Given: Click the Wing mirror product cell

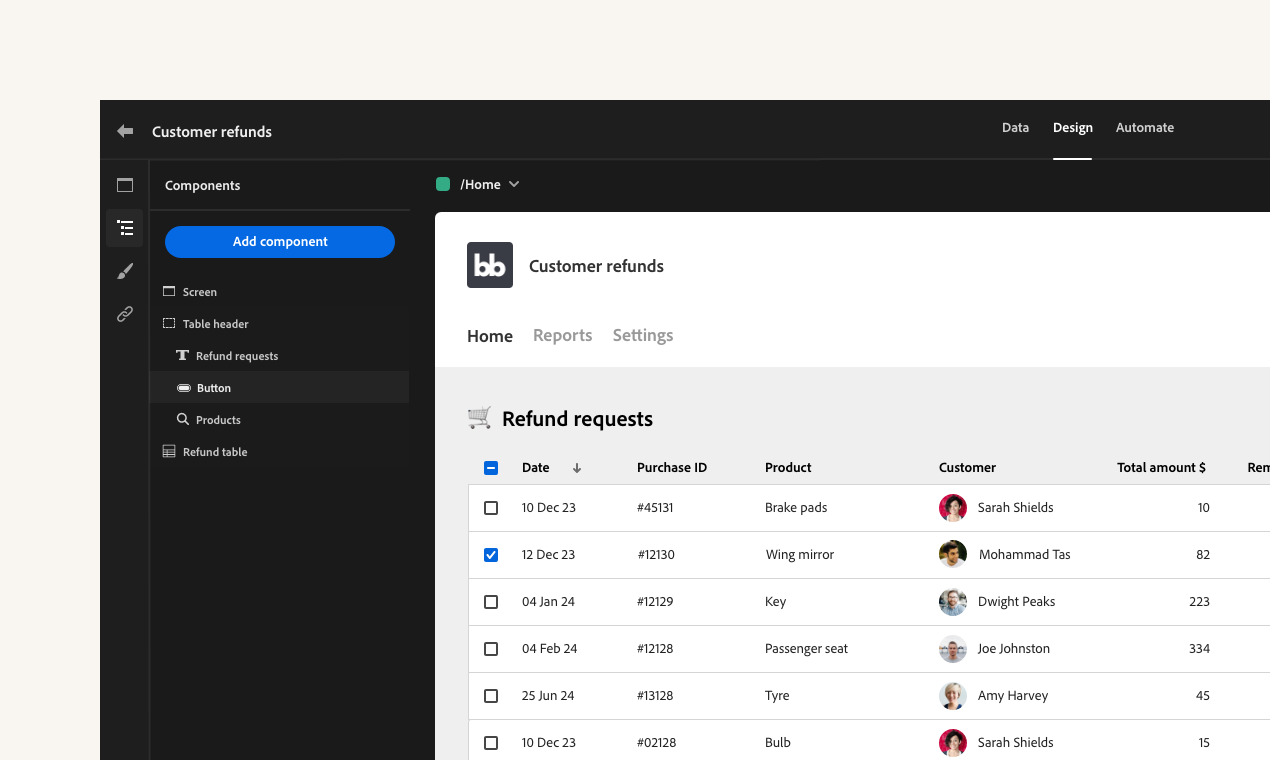Looking at the screenshot, I should (x=800, y=555).
